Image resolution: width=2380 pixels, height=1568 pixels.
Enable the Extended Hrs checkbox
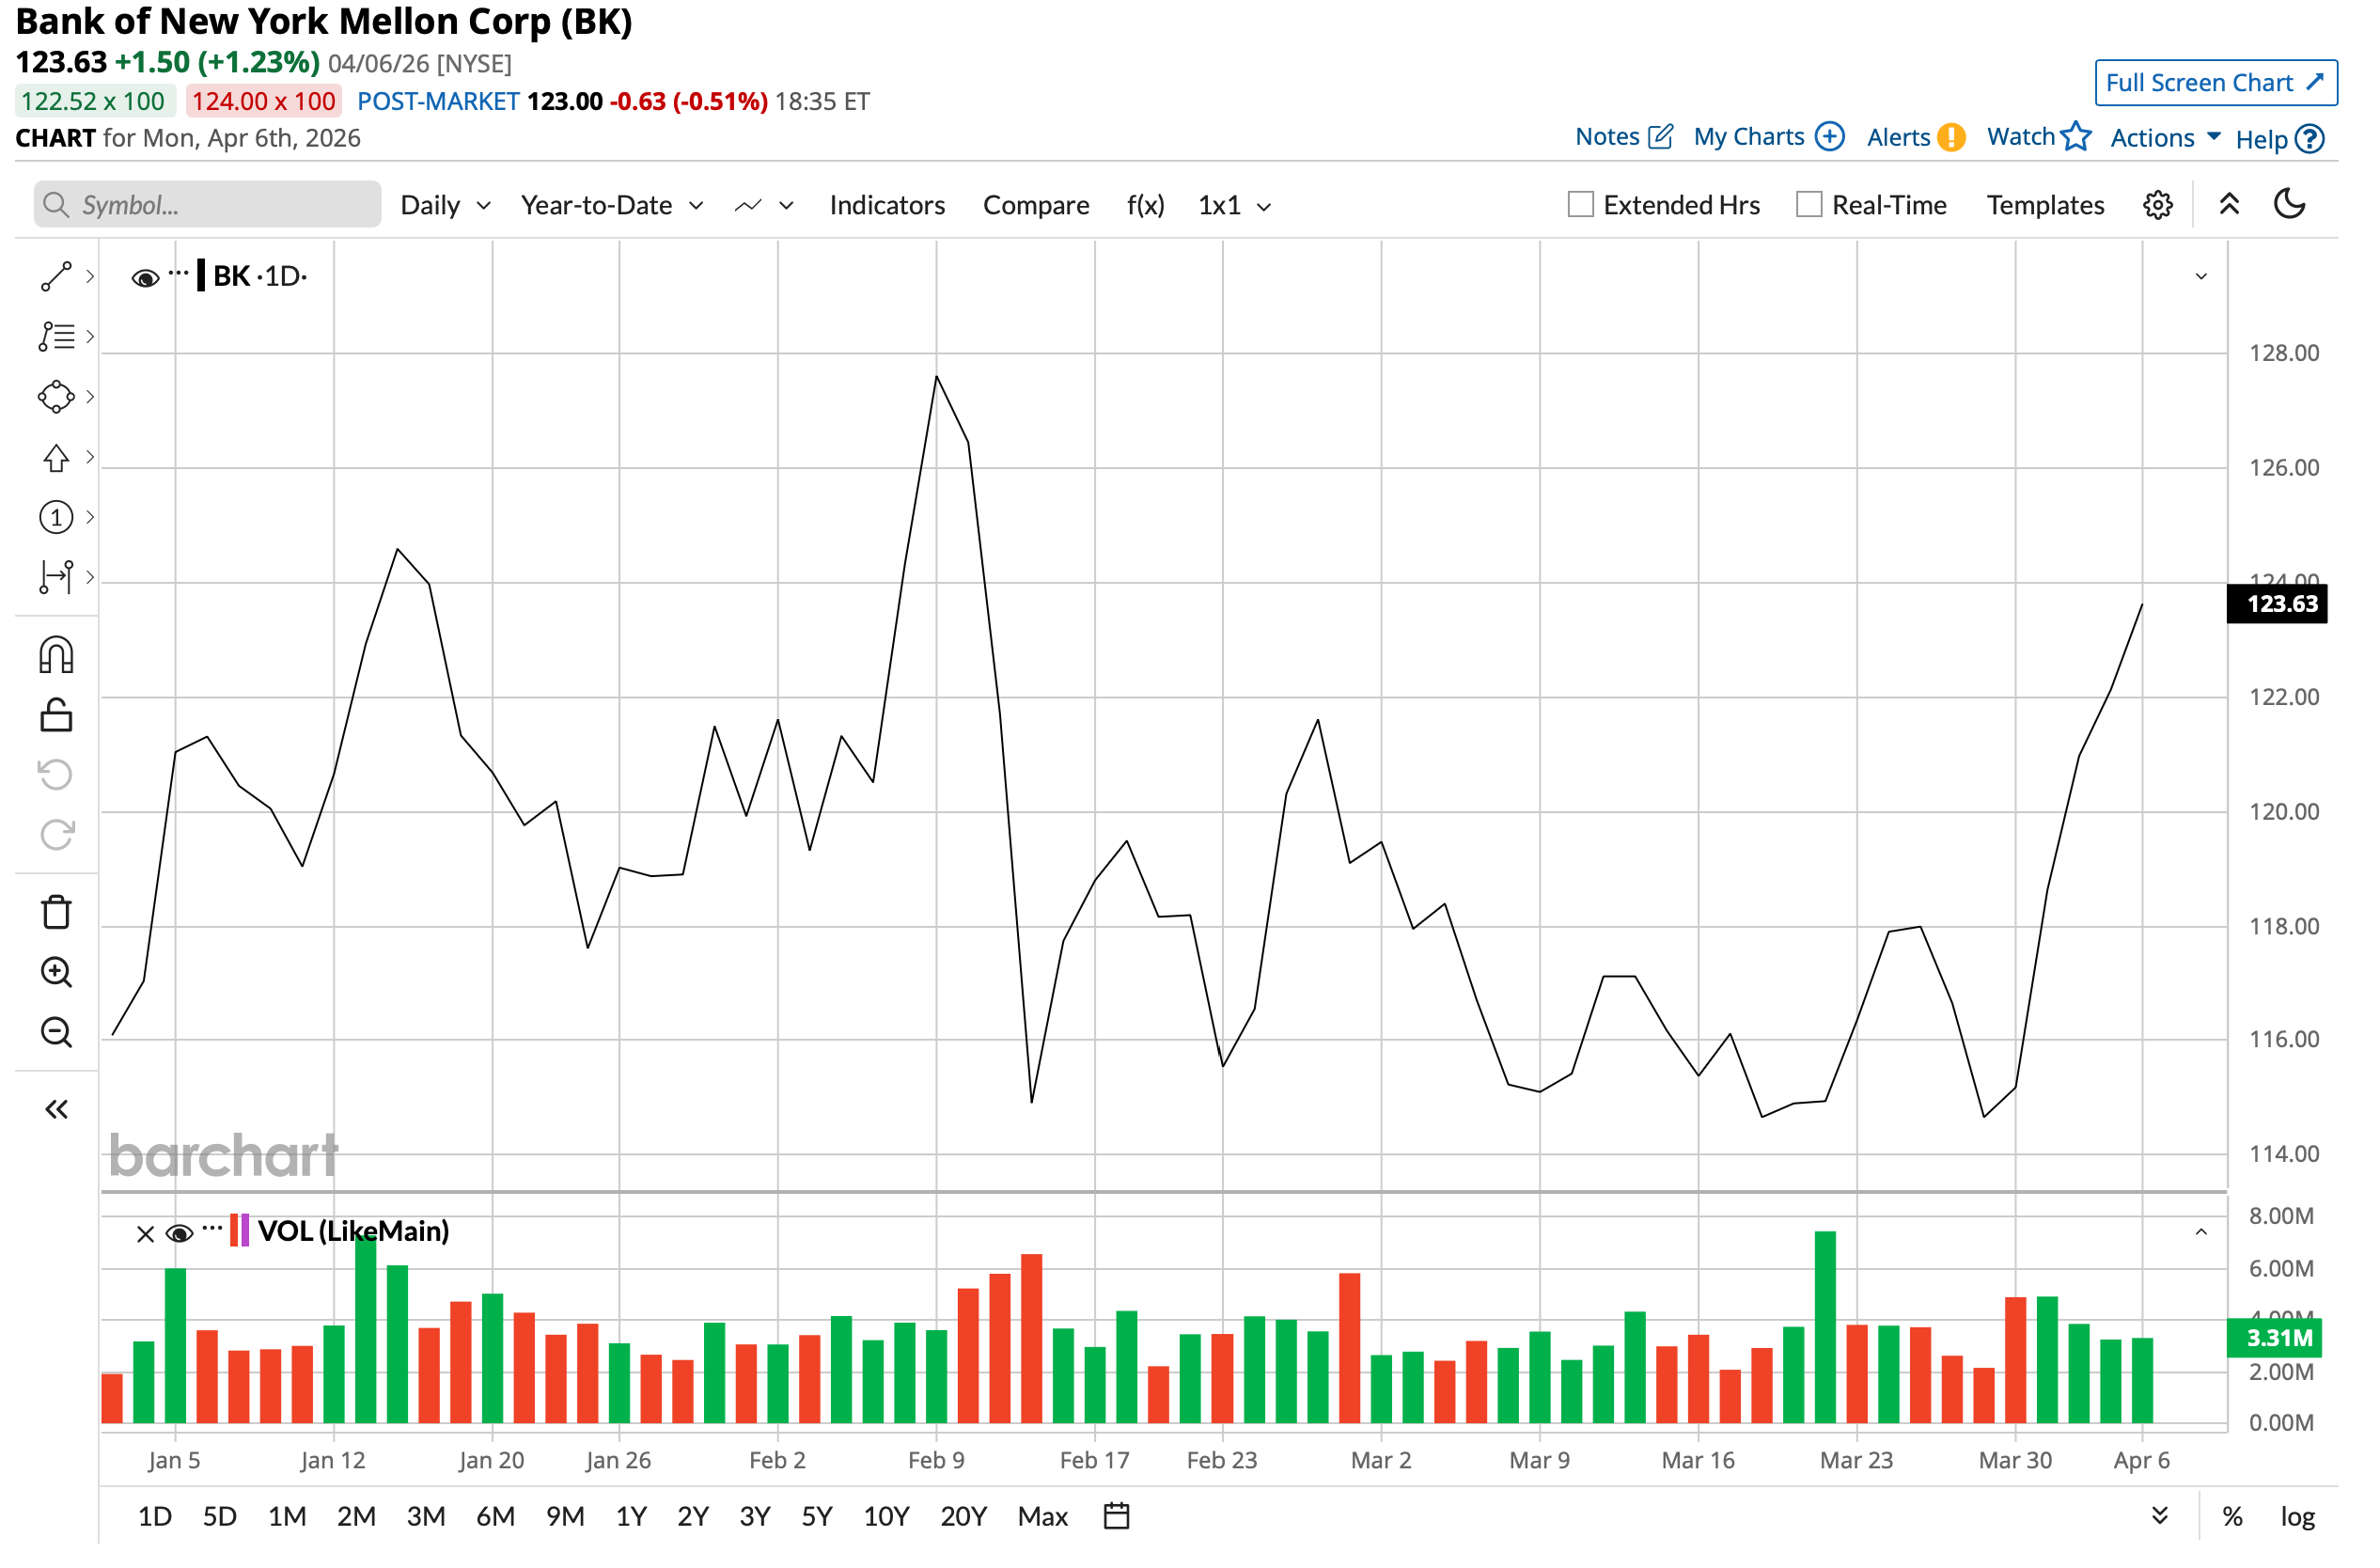point(1580,205)
